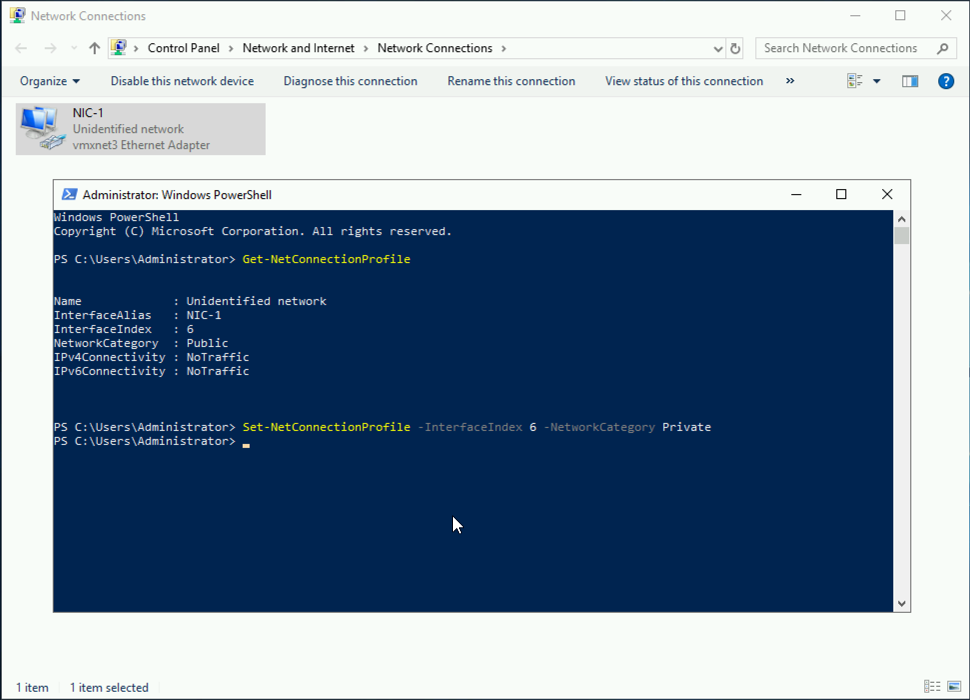970x700 pixels.
Task: Click the Change your view icon
Action: pyautogui.click(x=855, y=81)
